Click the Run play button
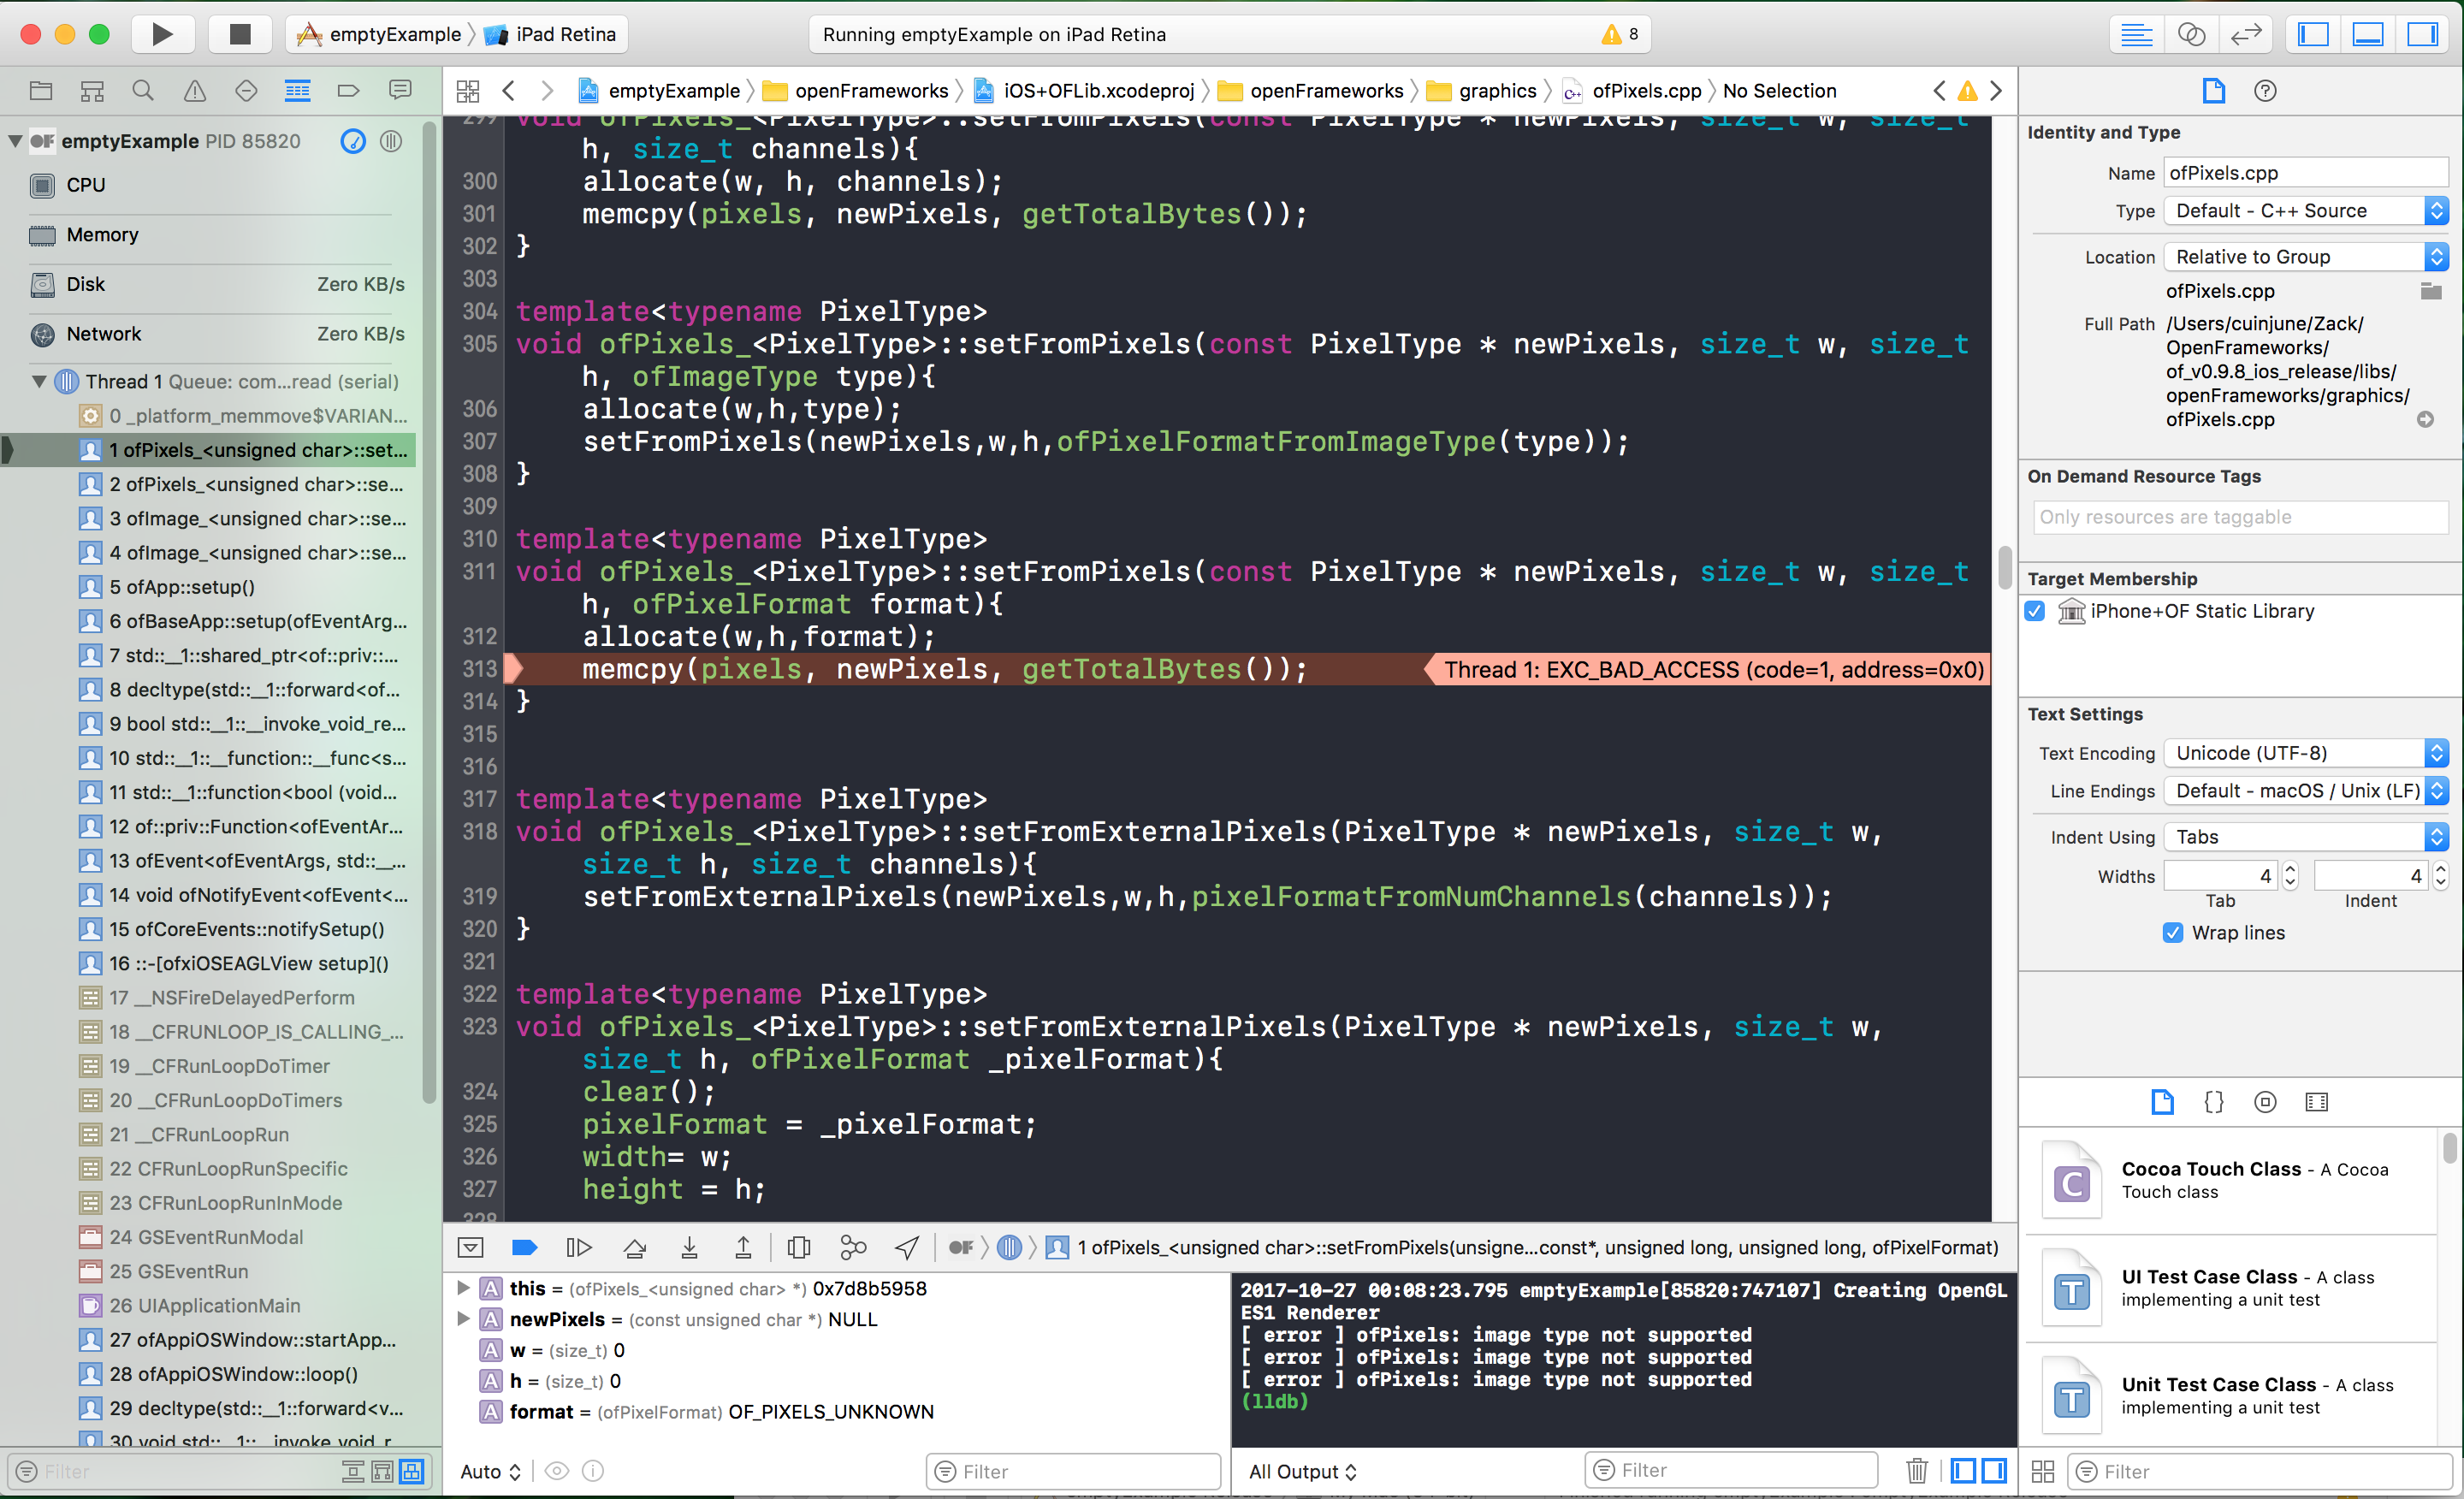 [162, 34]
